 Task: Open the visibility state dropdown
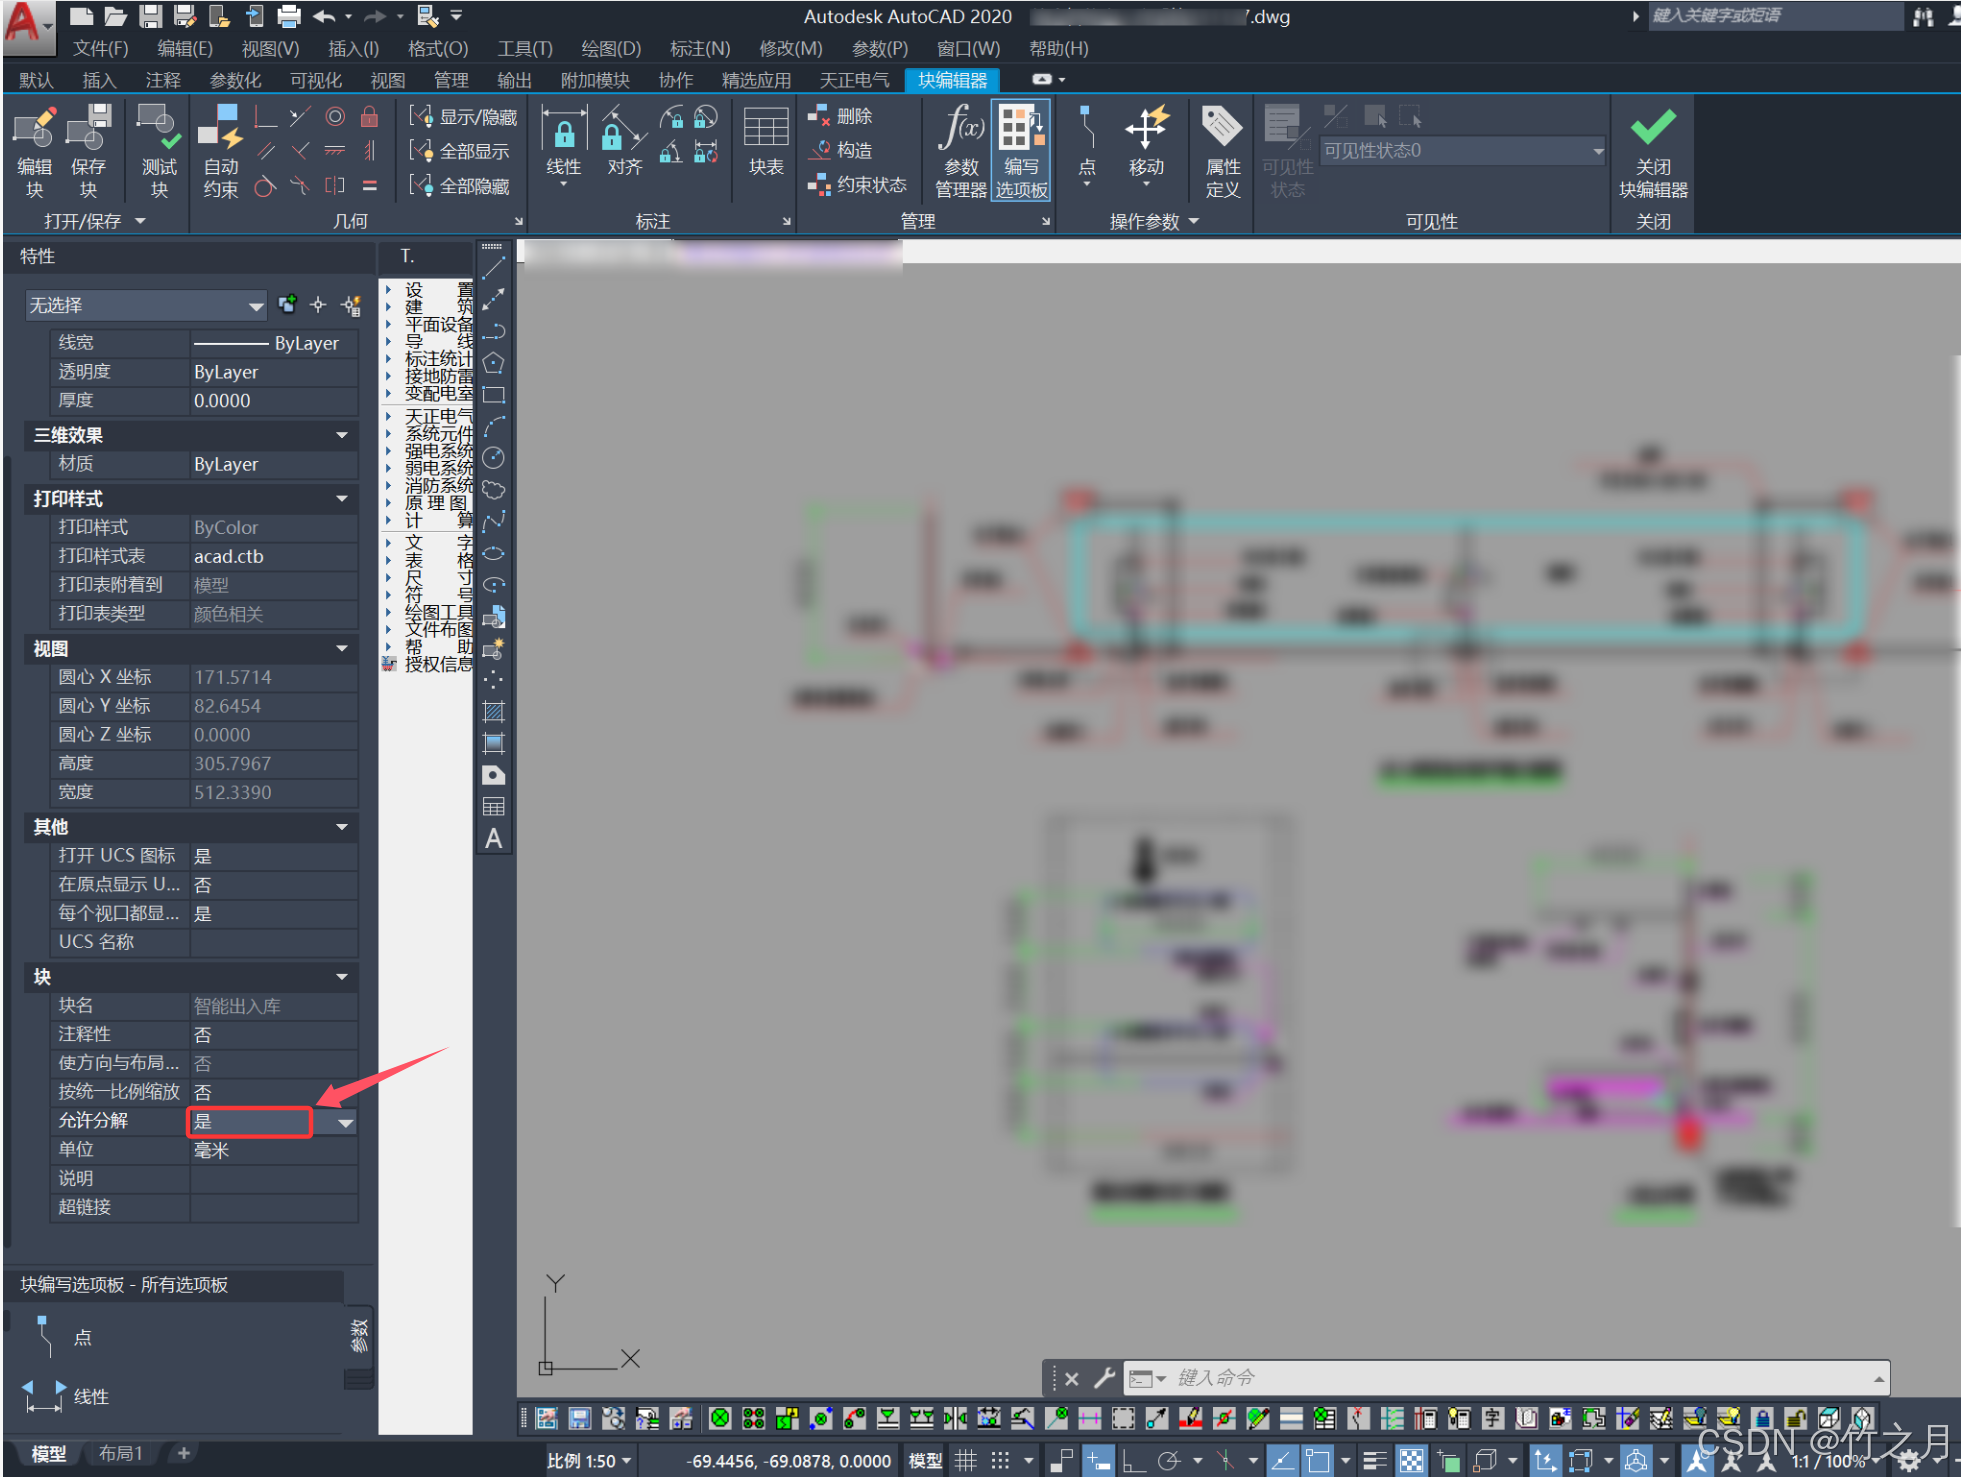[1597, 151]
